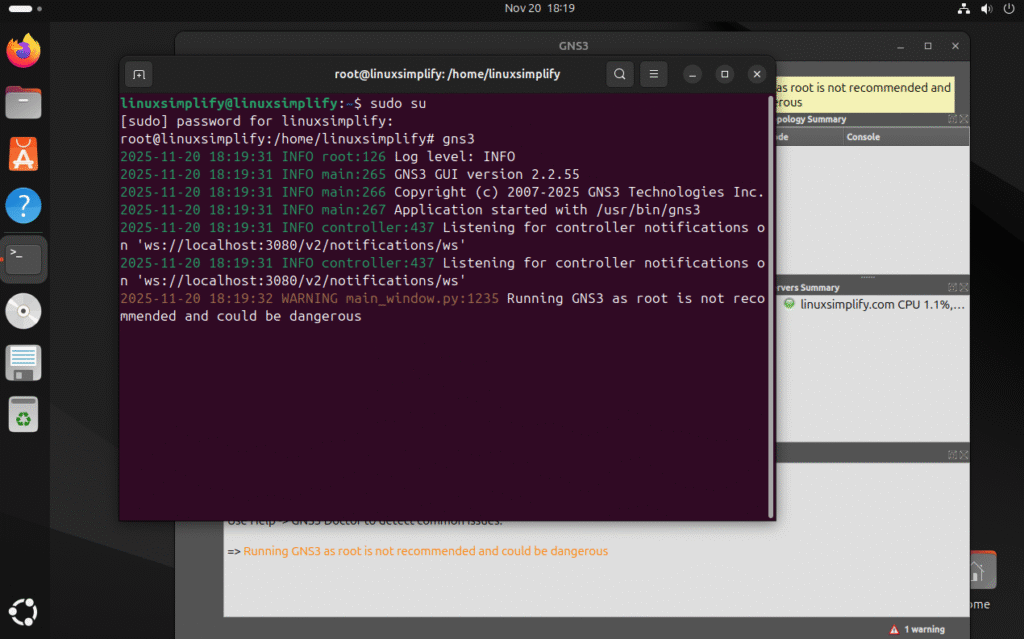Open a new terminal tab
Screen dimensions: 1024x639
click(x=138, y=74)
